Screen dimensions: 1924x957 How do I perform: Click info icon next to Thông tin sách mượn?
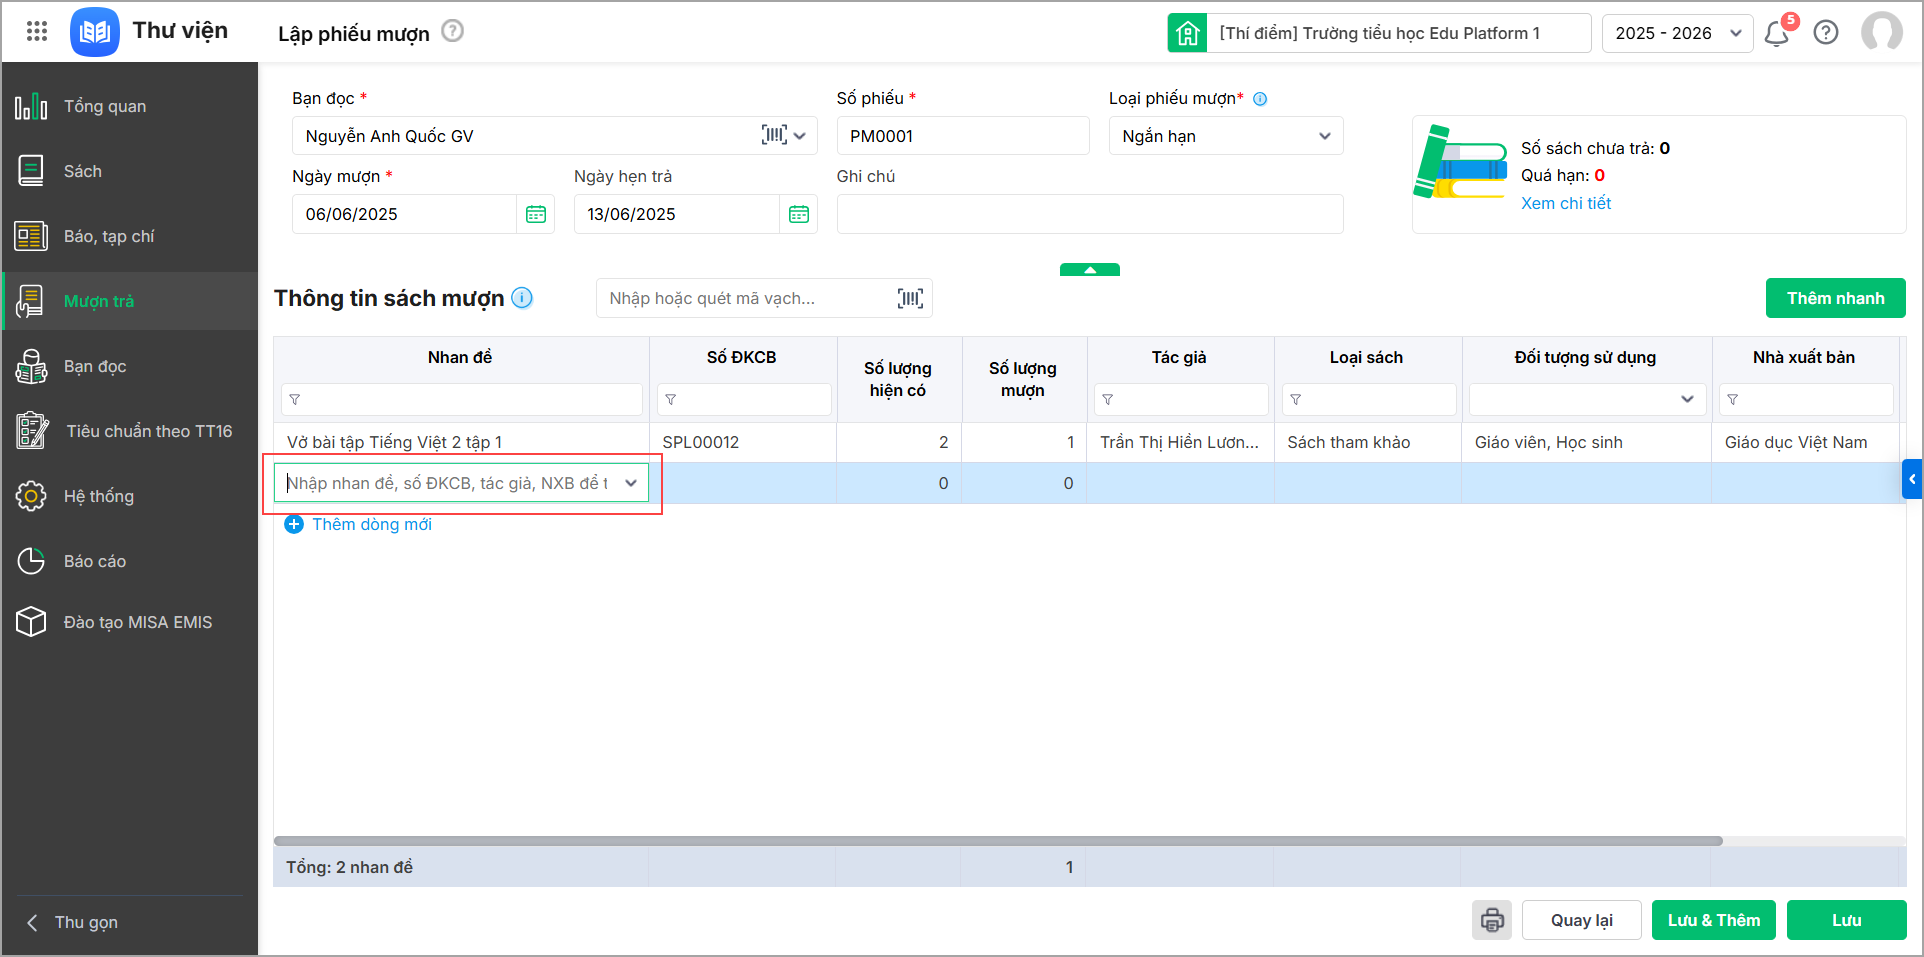[522, 298]
